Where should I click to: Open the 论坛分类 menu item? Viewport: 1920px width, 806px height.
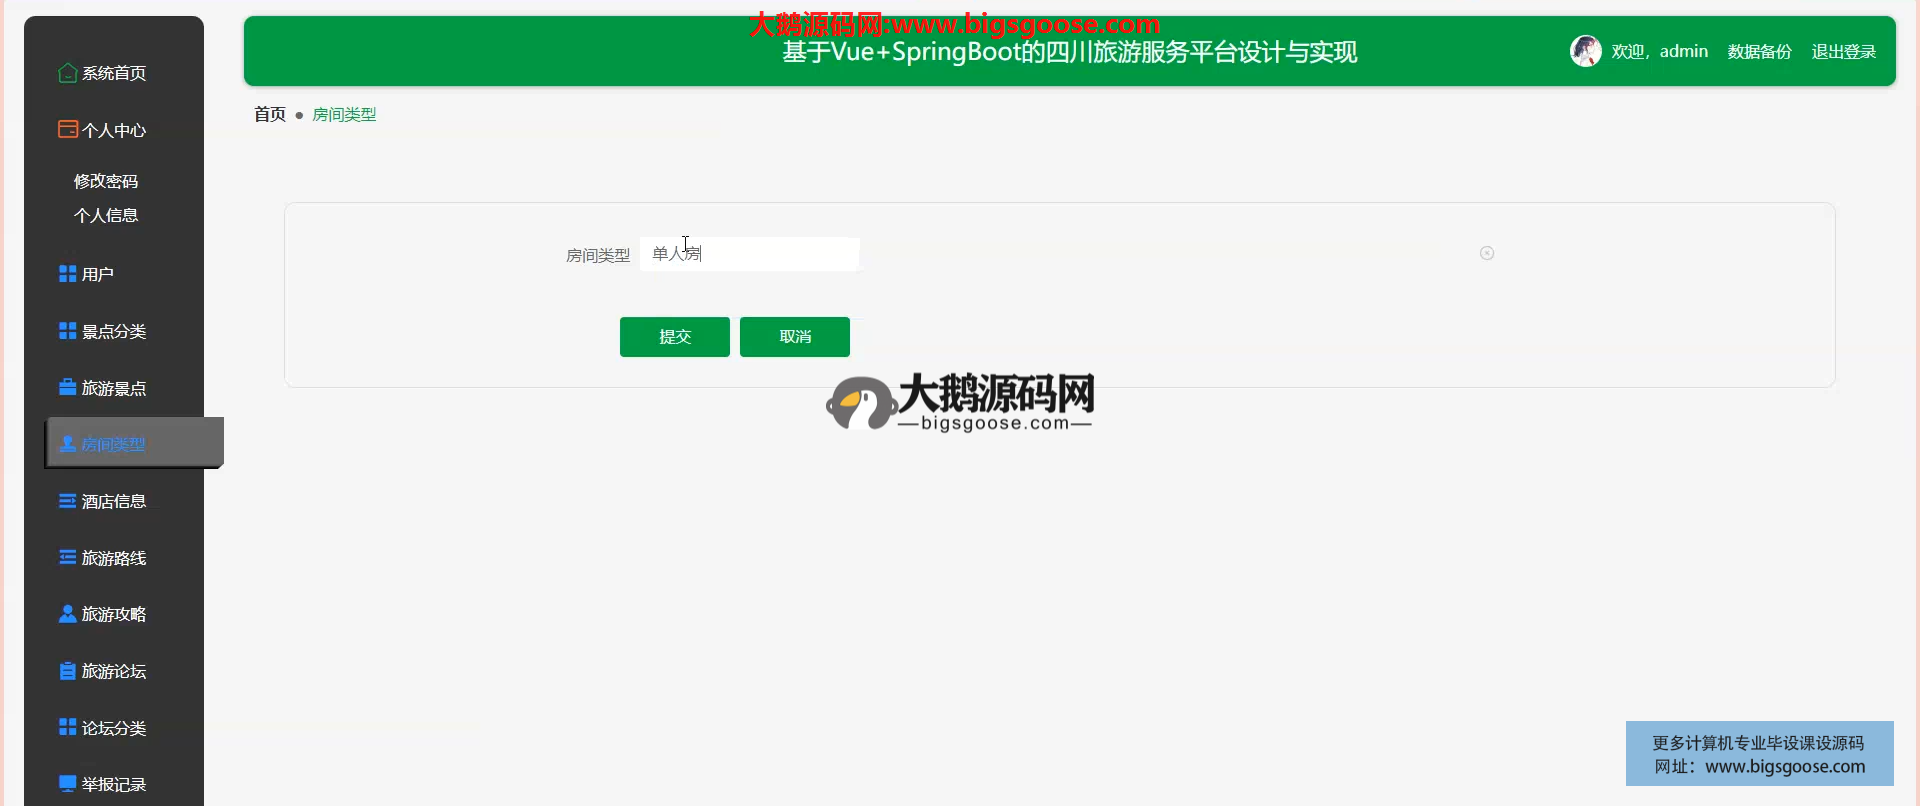pyautogui.click(x=113, y=728)
